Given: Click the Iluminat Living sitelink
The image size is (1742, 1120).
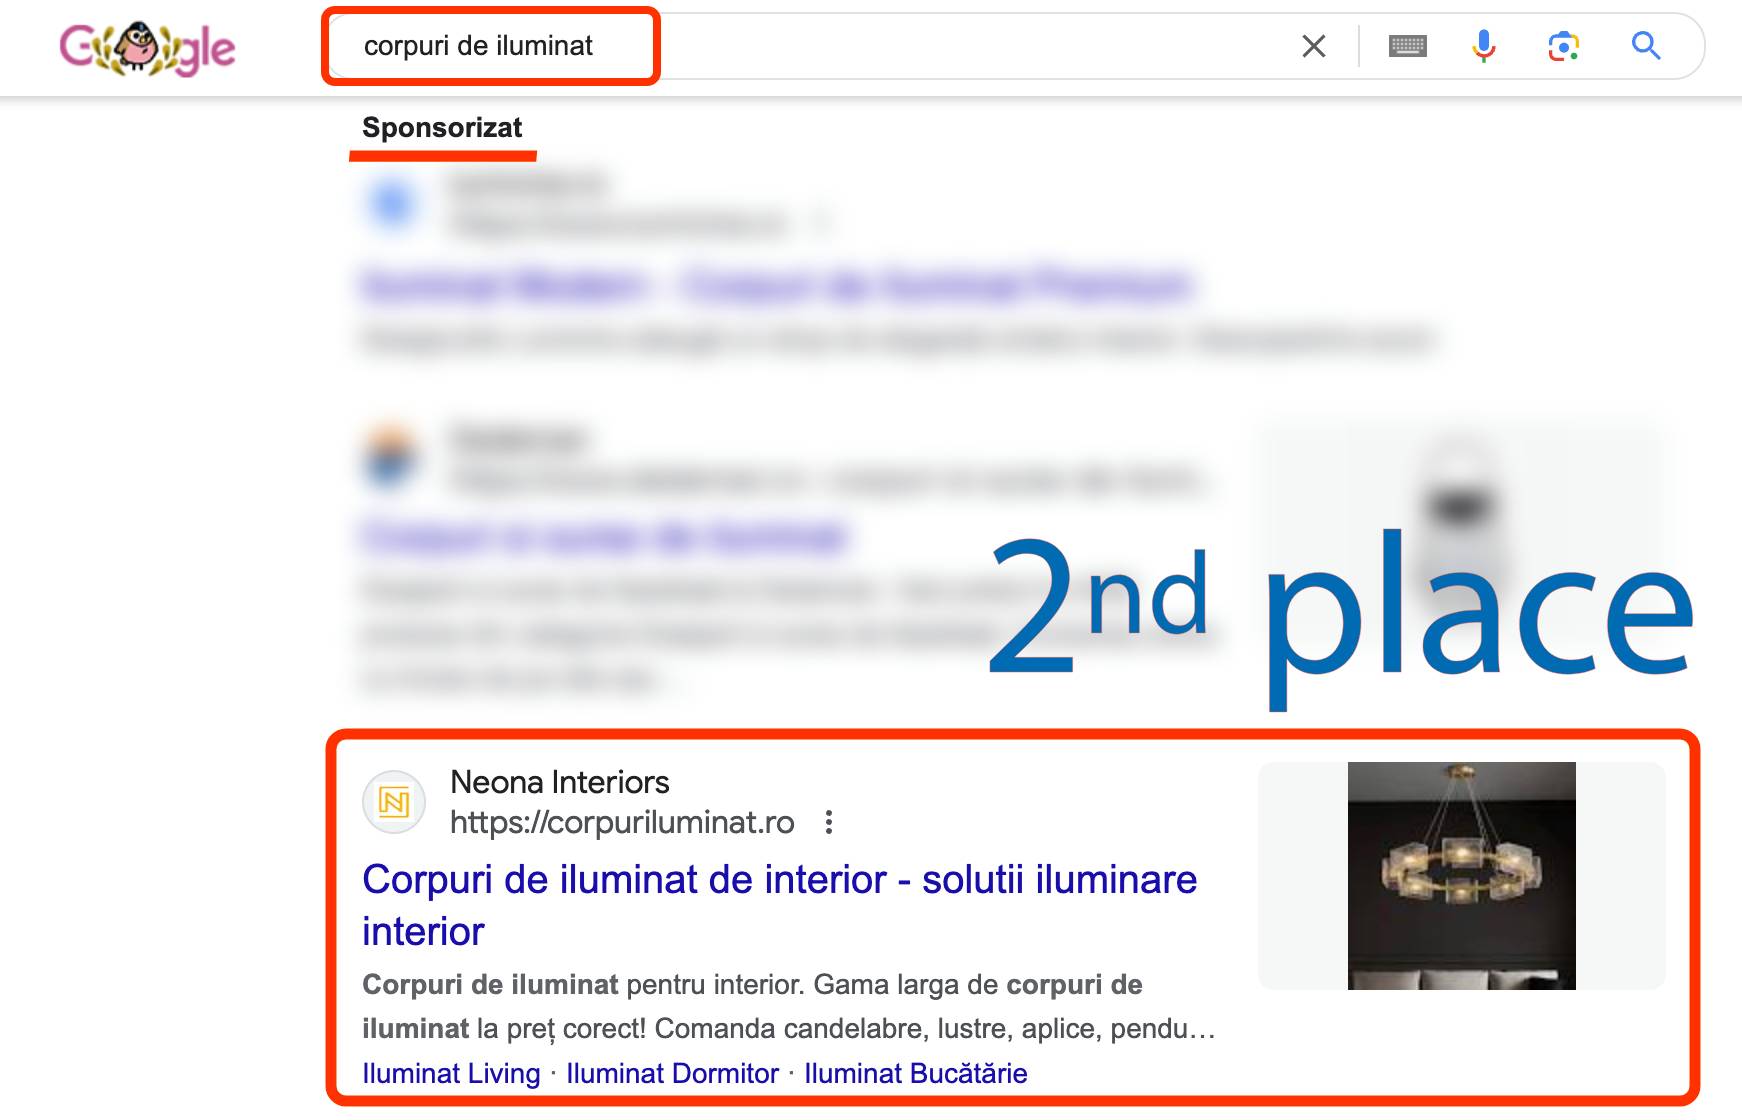Looking at the screenshot, I should click(x=451, y=1074).
